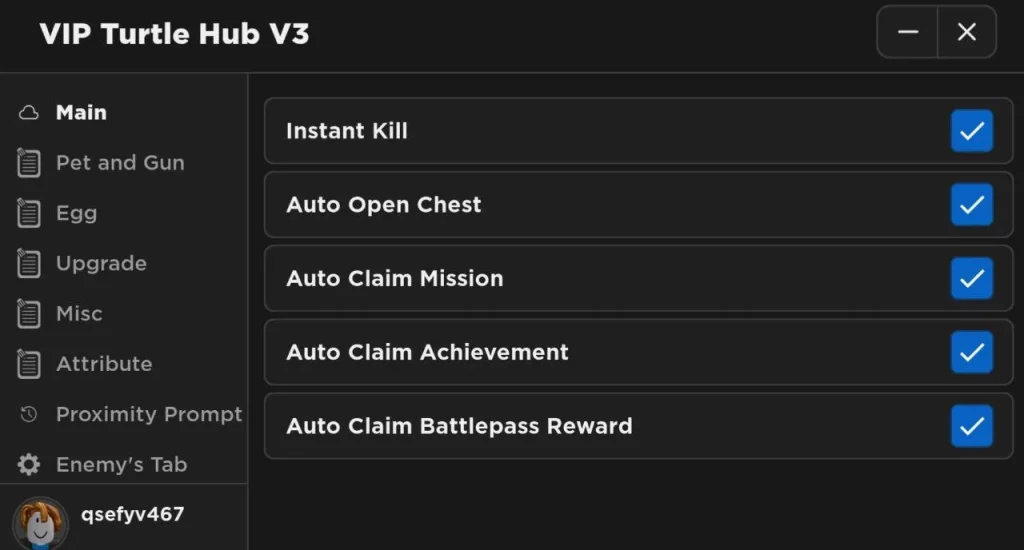
Task: Uncheck Auto Claim Battlepass Reward
Action: [x=971, y=426]
